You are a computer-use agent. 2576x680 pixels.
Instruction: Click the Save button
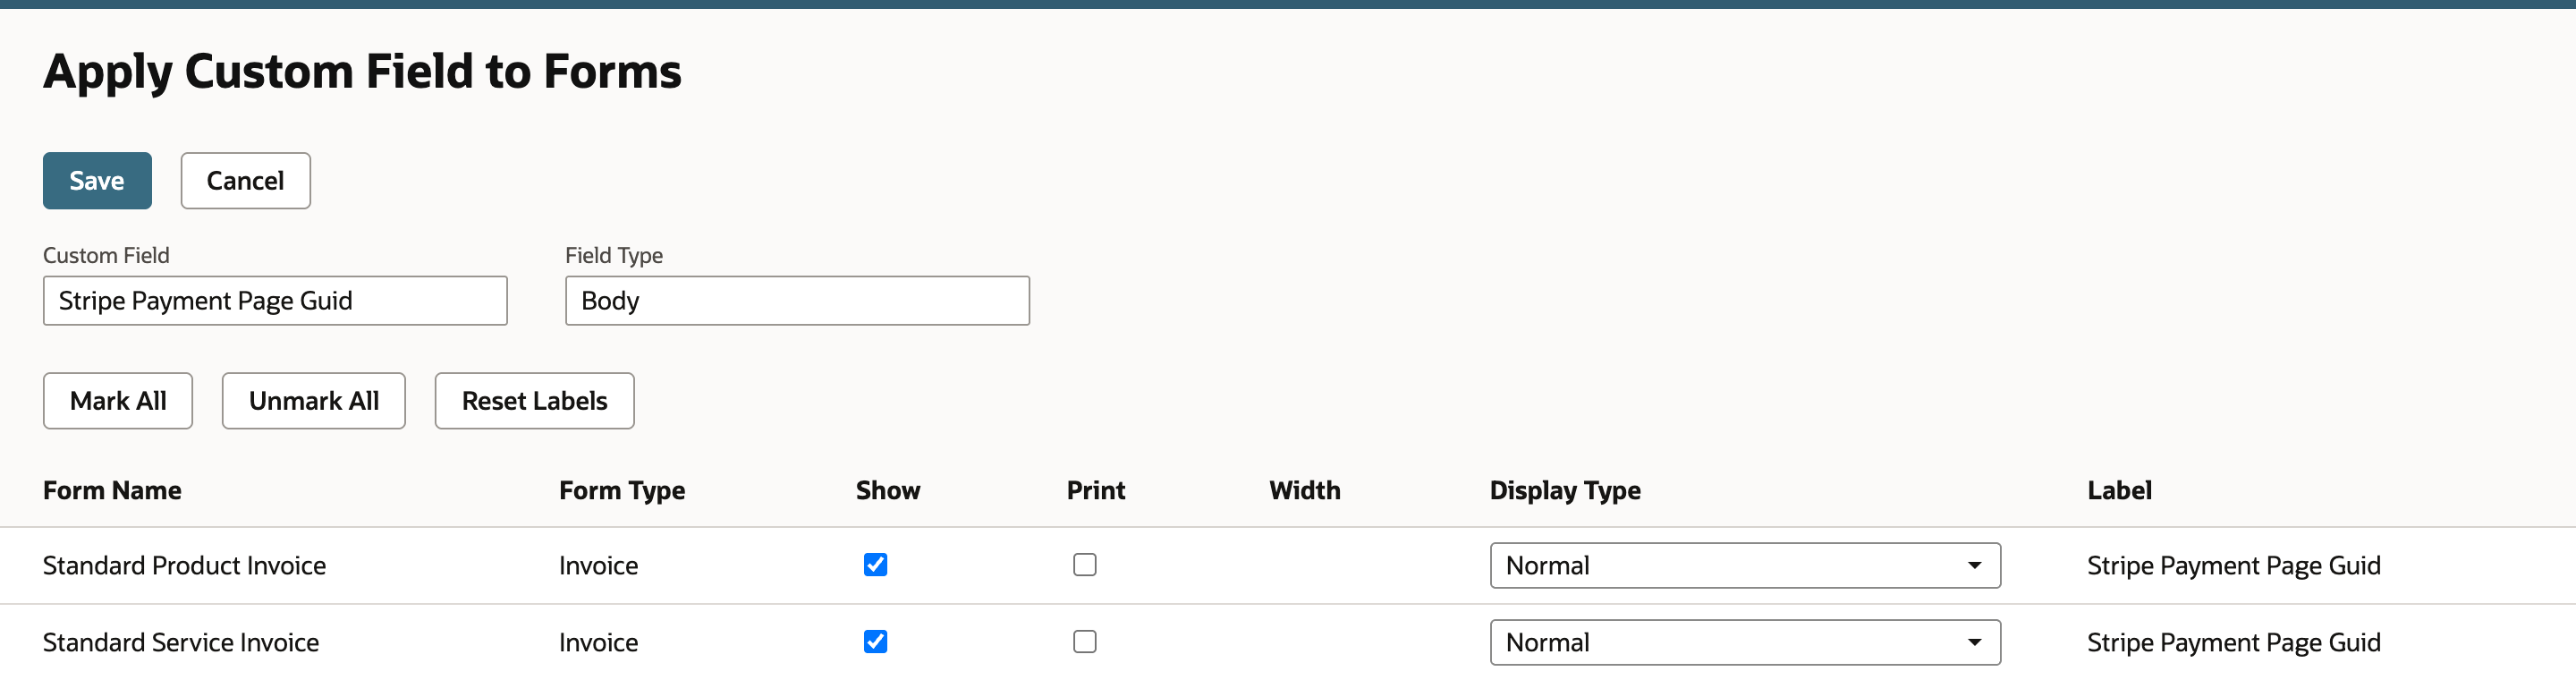97,181
